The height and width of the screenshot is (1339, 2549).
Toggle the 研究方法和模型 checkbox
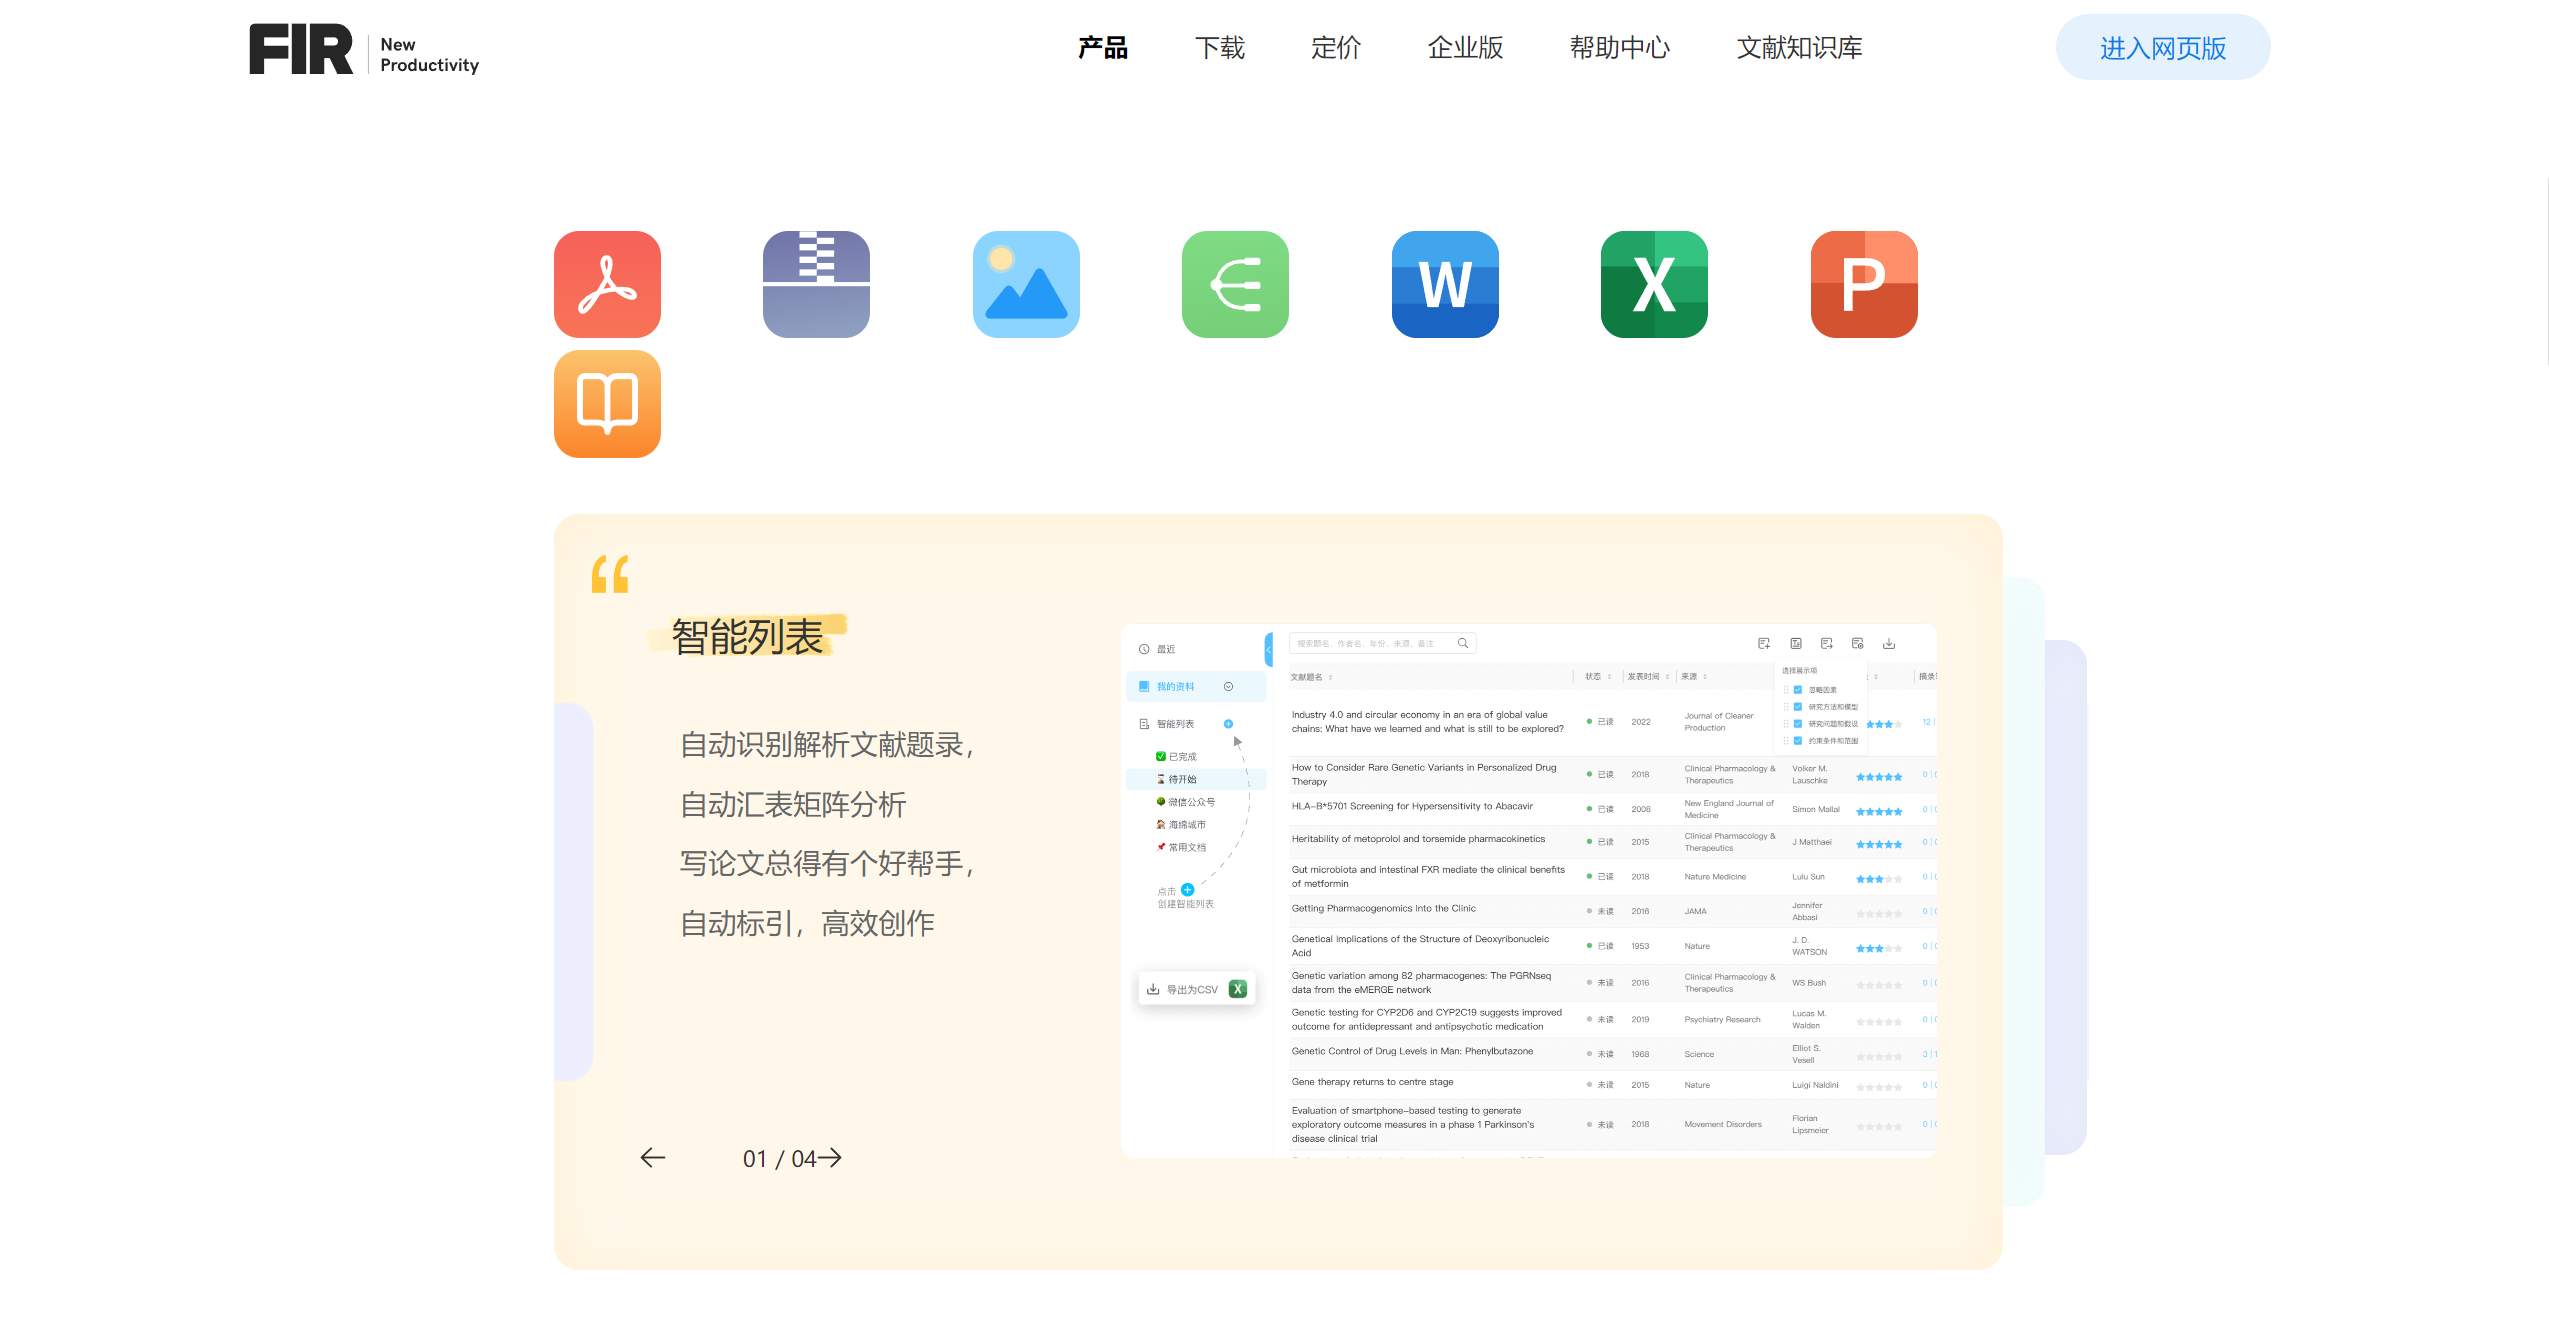pos(1798,709)
